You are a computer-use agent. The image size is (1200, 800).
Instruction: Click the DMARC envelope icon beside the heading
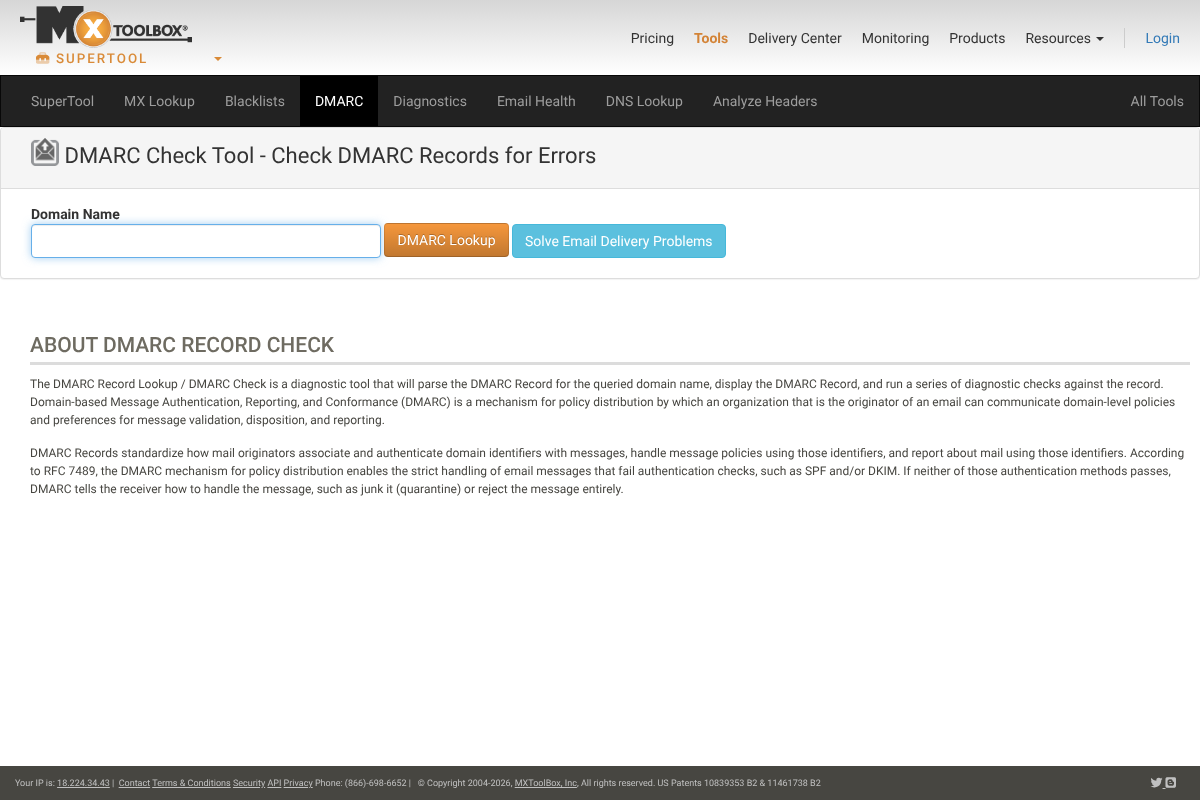click(45, 152)
